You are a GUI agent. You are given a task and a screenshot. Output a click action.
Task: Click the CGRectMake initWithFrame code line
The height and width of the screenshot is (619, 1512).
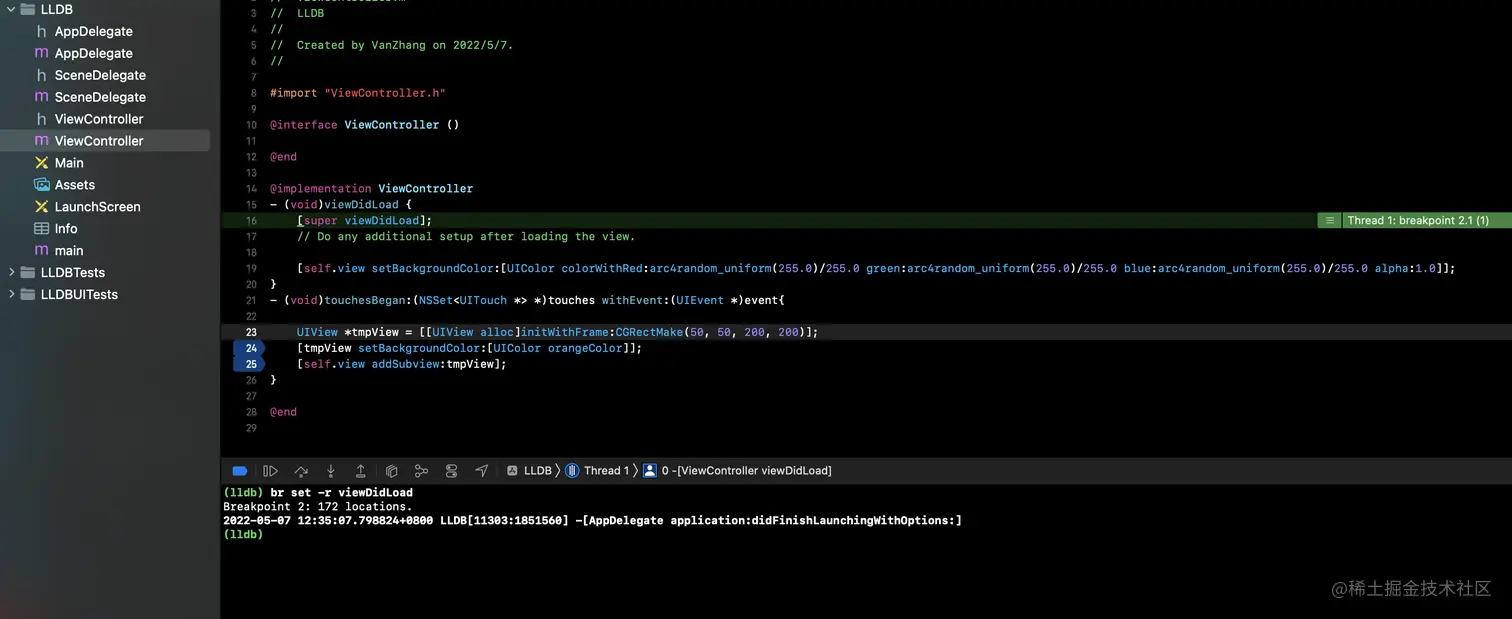pyautogui.click(x=557, y=332)
